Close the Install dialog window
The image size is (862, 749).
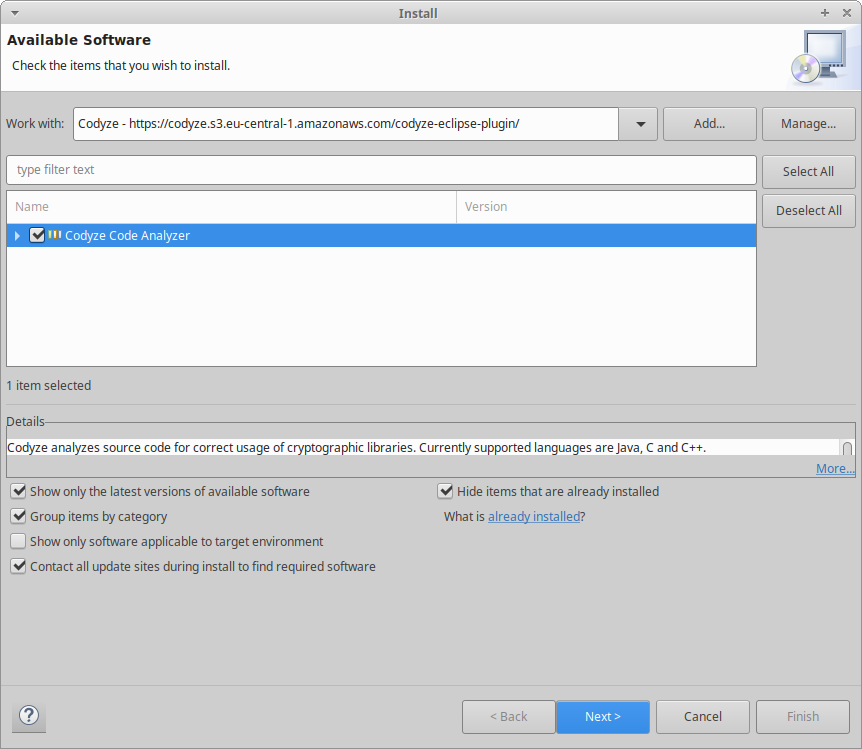click(x=845, y=13)
